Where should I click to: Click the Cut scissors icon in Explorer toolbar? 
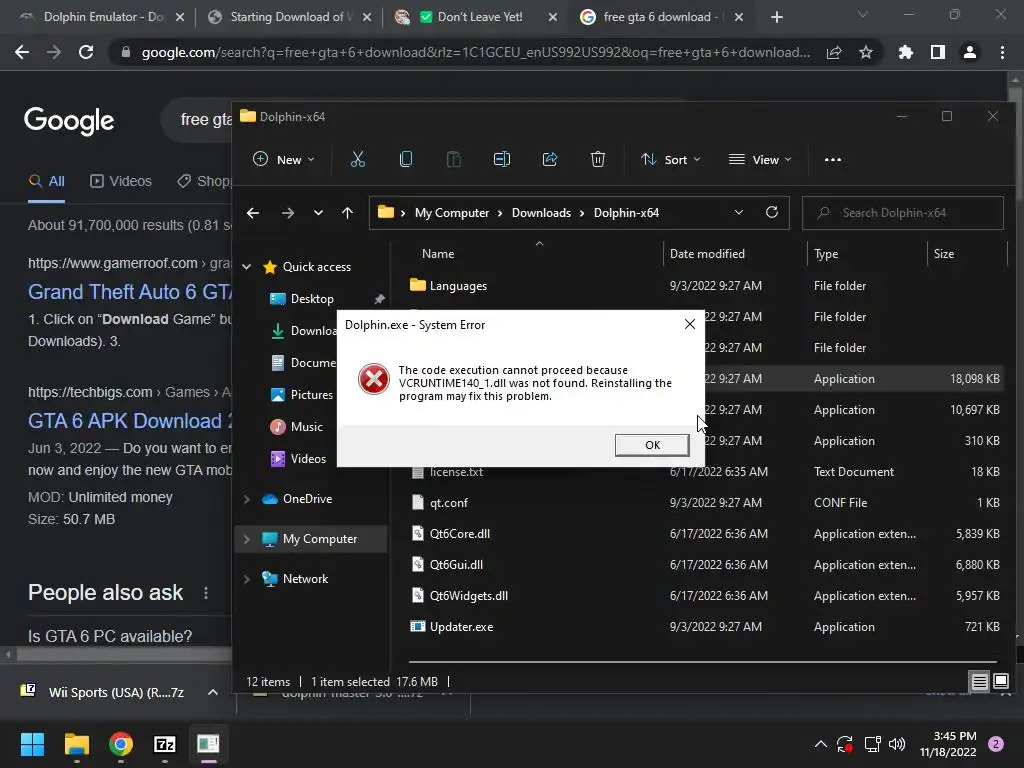(x=358, y=159)
